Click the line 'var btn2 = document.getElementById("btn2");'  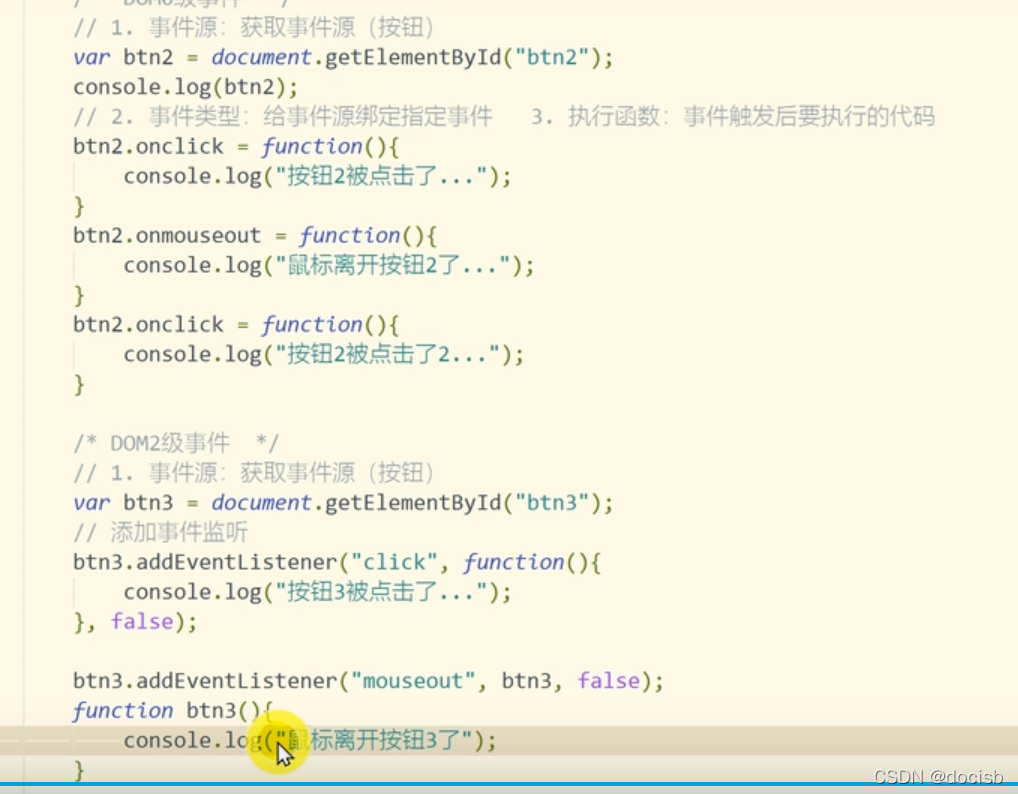pos(343,58)
